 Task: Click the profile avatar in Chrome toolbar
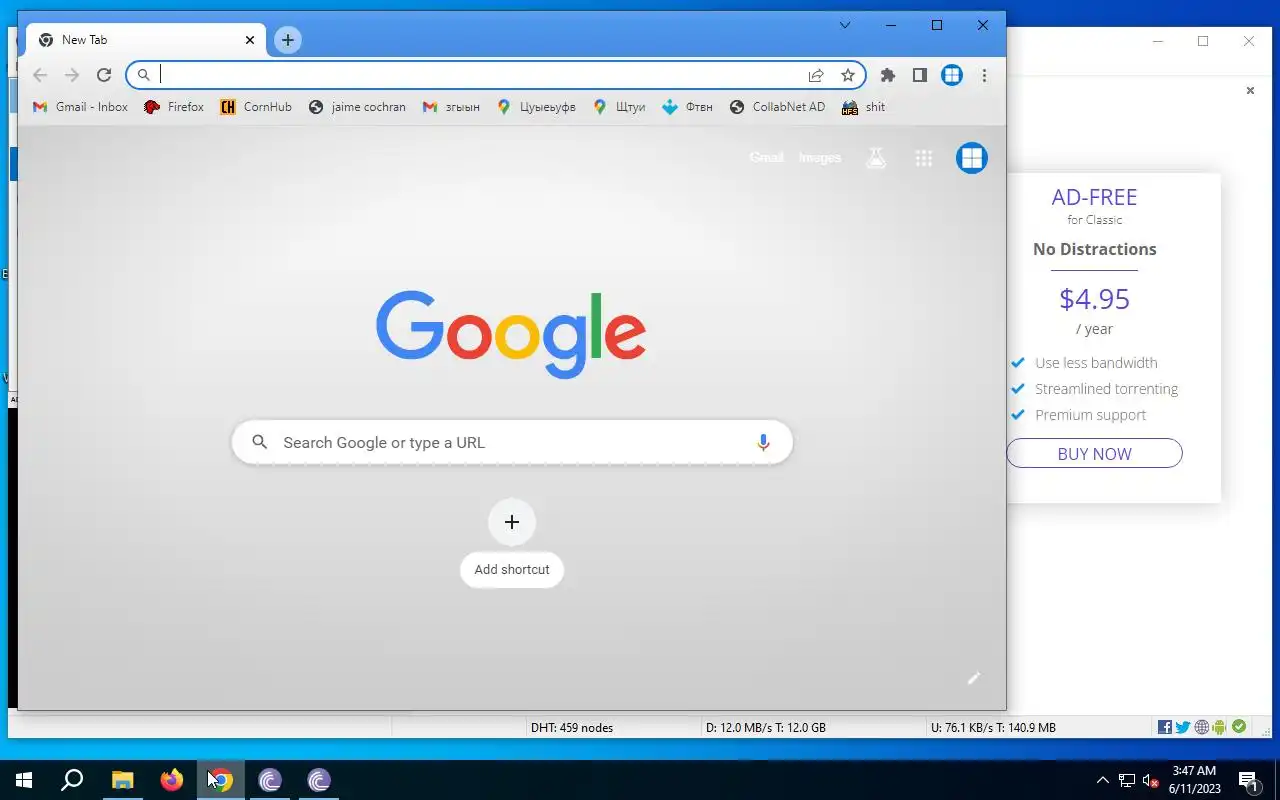[x=952, y=75]
